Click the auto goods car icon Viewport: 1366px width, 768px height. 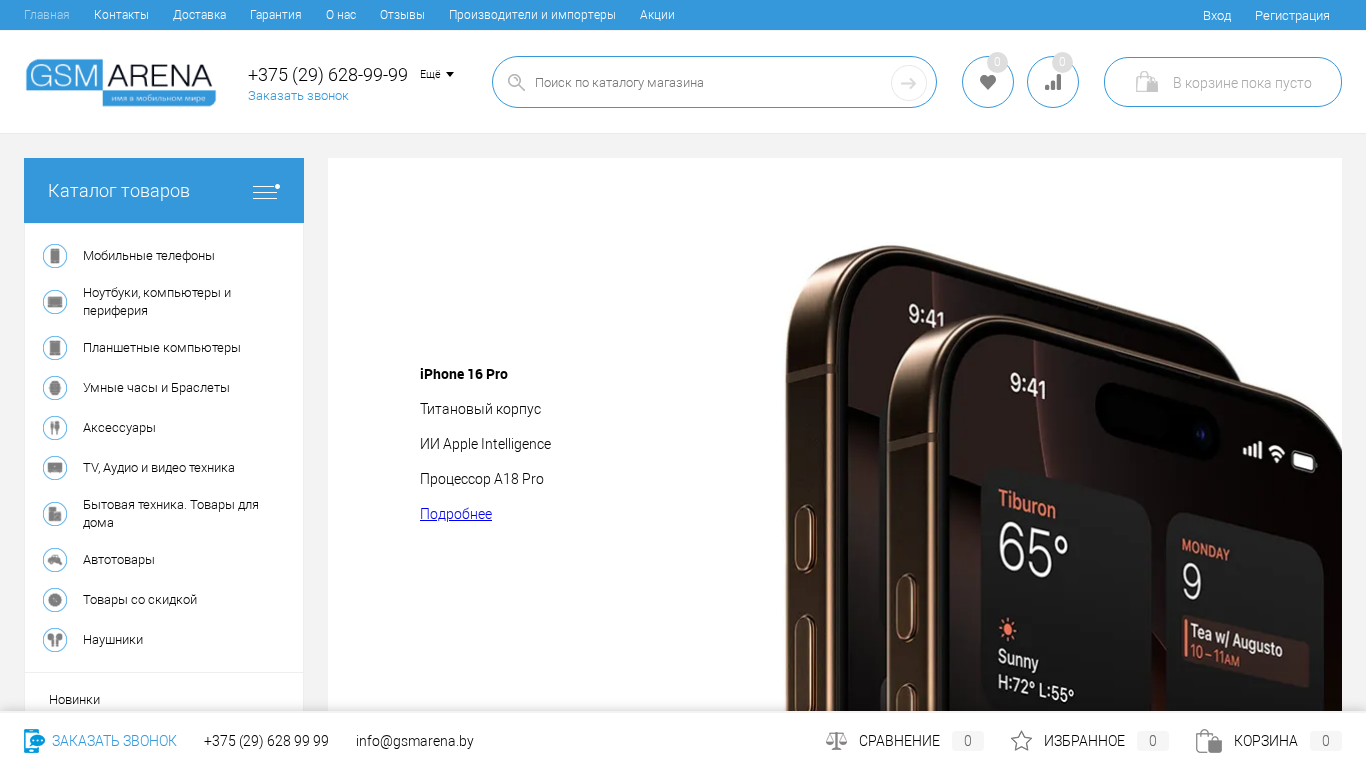(x=55, y=560)
